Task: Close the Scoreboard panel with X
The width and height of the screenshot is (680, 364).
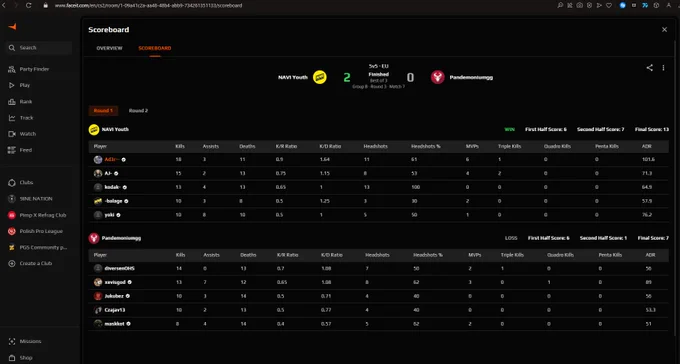Action: click(x=664, y=30)
